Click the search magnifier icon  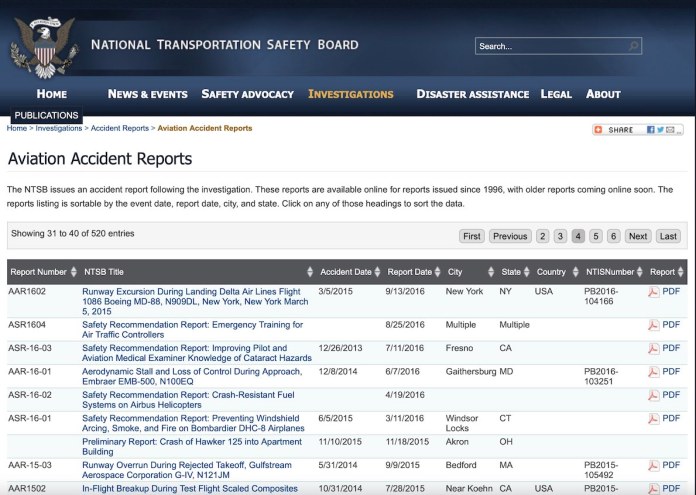(x=633, y=46)
